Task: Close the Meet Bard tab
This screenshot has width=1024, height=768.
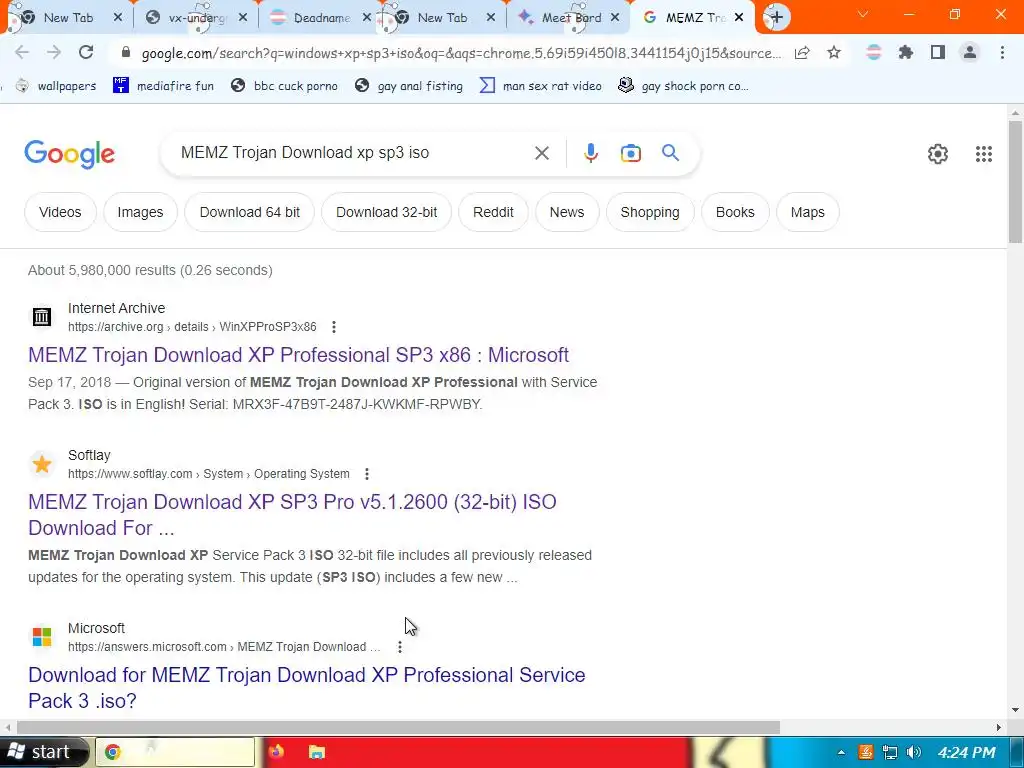Action: [x=615, y=18]
